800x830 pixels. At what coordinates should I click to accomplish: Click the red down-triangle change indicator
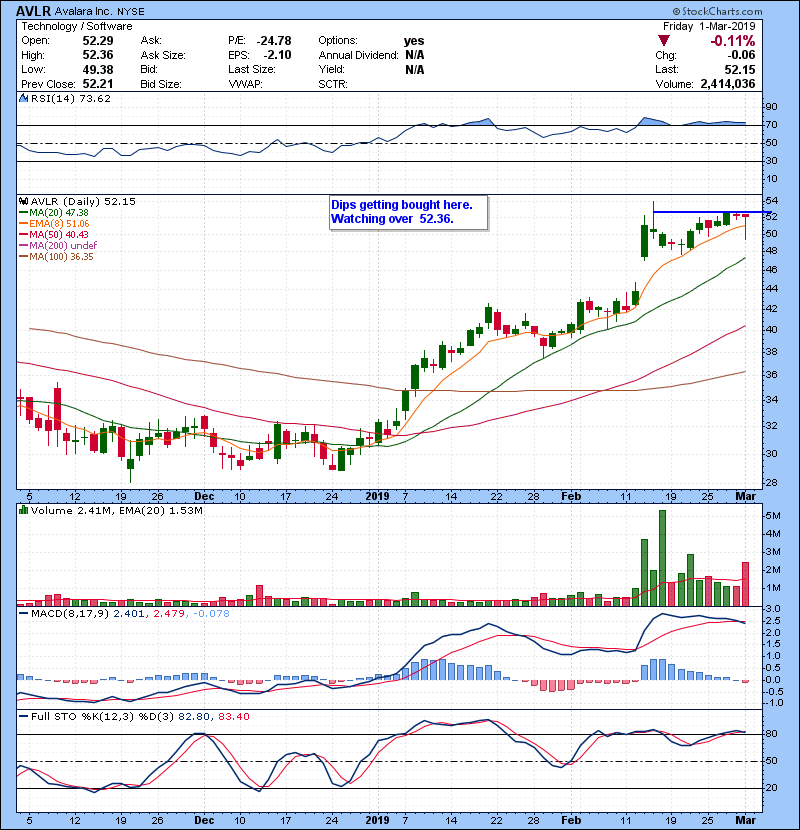663,40
